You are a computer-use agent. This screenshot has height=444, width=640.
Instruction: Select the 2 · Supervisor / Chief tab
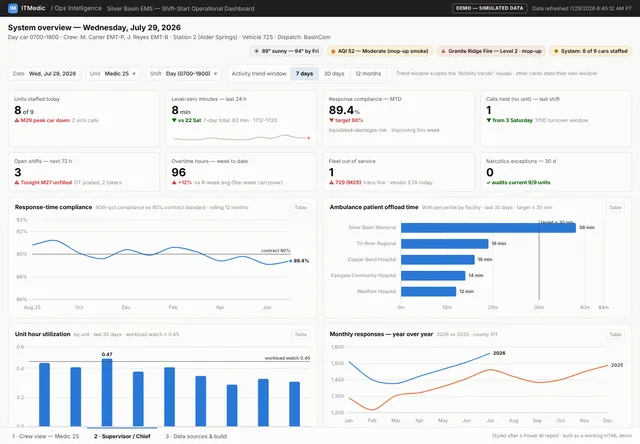[122, 436]
